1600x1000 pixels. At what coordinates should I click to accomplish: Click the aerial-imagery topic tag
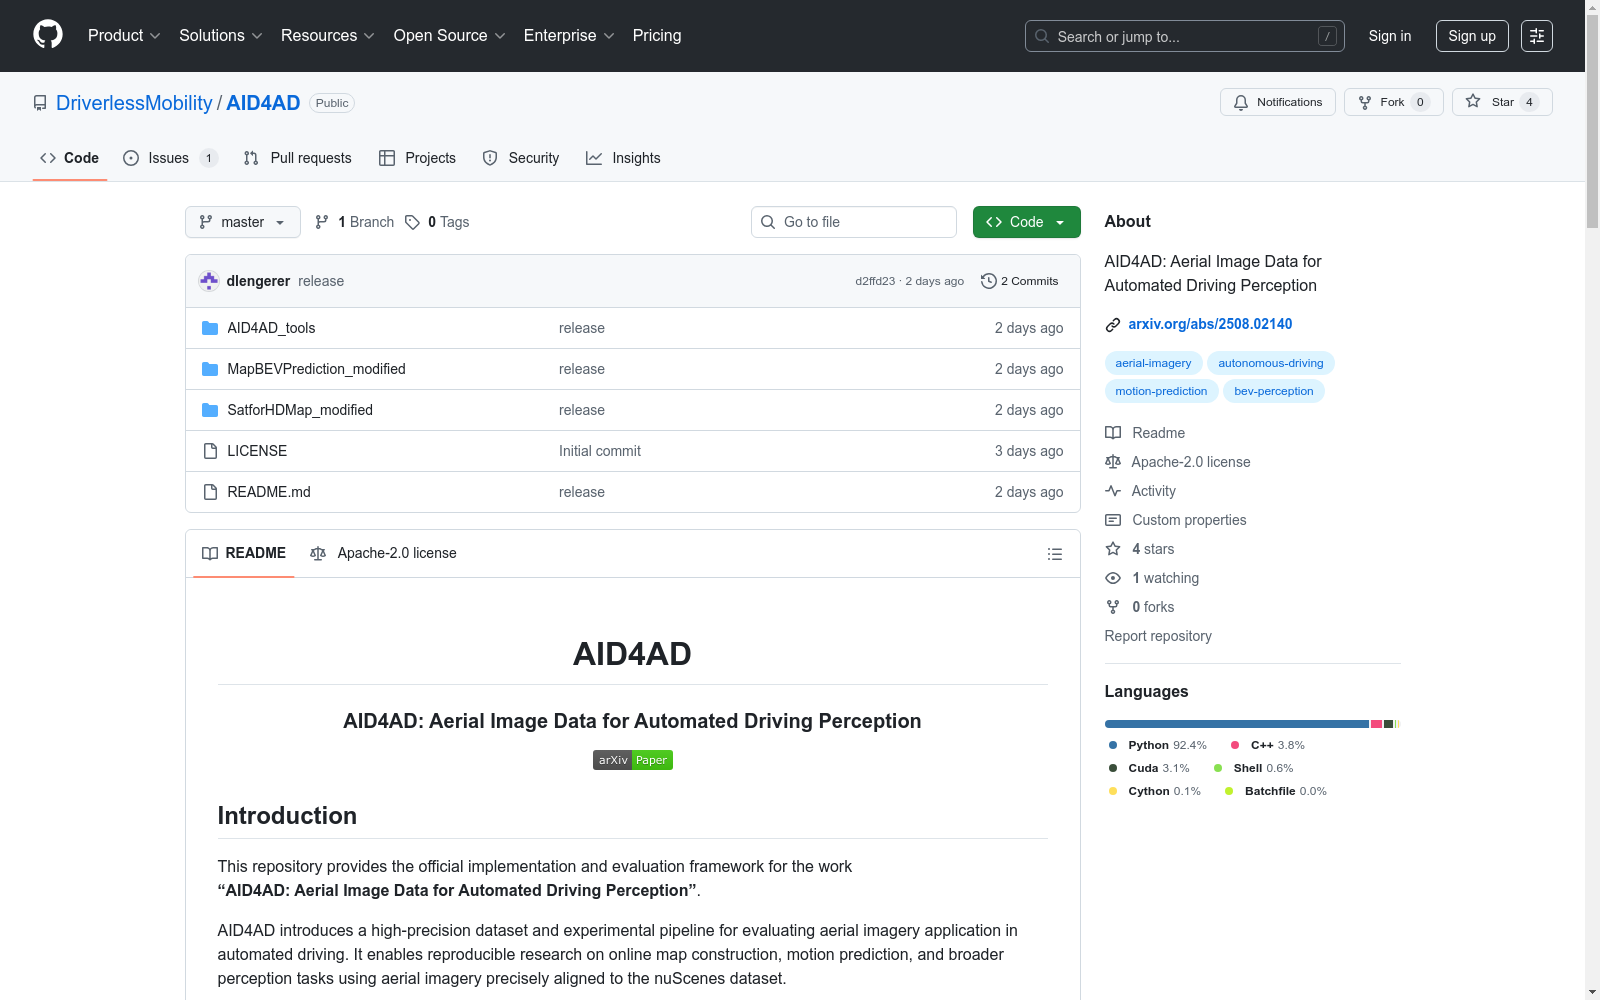point(1153,363)
